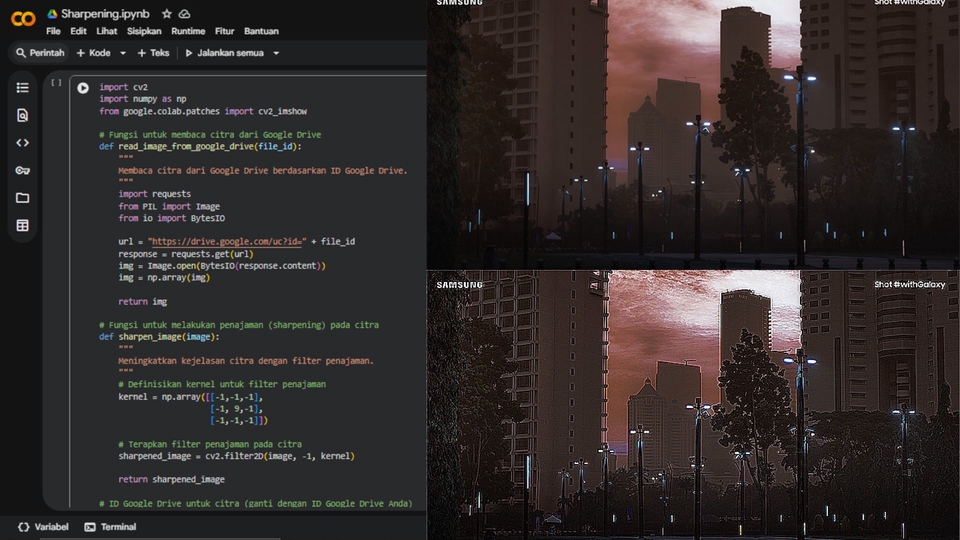
Task: Open the Sisipkan menu
Action: (x=144, y=31)
